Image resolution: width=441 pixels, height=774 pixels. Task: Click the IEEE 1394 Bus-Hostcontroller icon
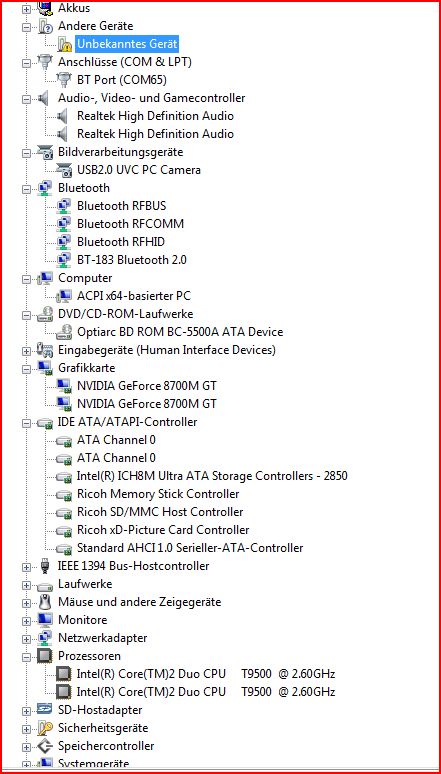(x=45, y=566)
